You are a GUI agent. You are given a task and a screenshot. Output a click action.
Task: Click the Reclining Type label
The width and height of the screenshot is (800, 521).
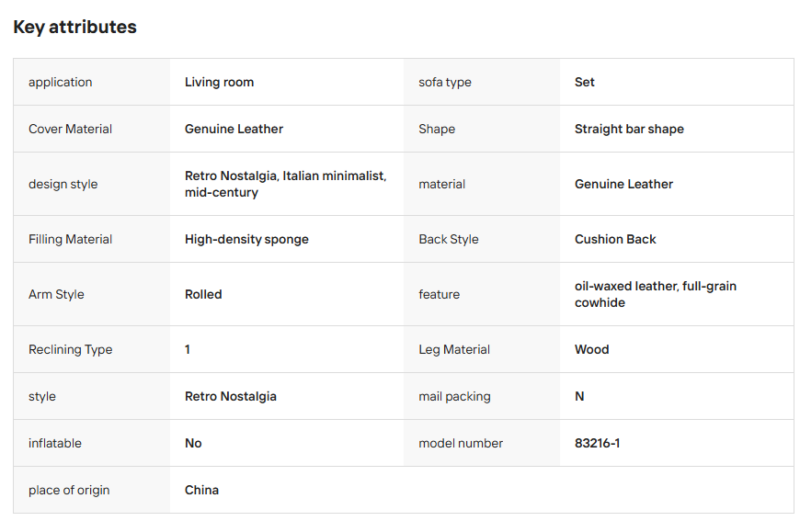click(70, 350)
